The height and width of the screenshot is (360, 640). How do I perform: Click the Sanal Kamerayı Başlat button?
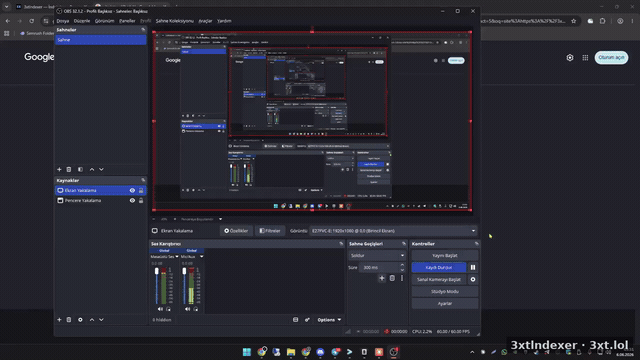point(439,280)
